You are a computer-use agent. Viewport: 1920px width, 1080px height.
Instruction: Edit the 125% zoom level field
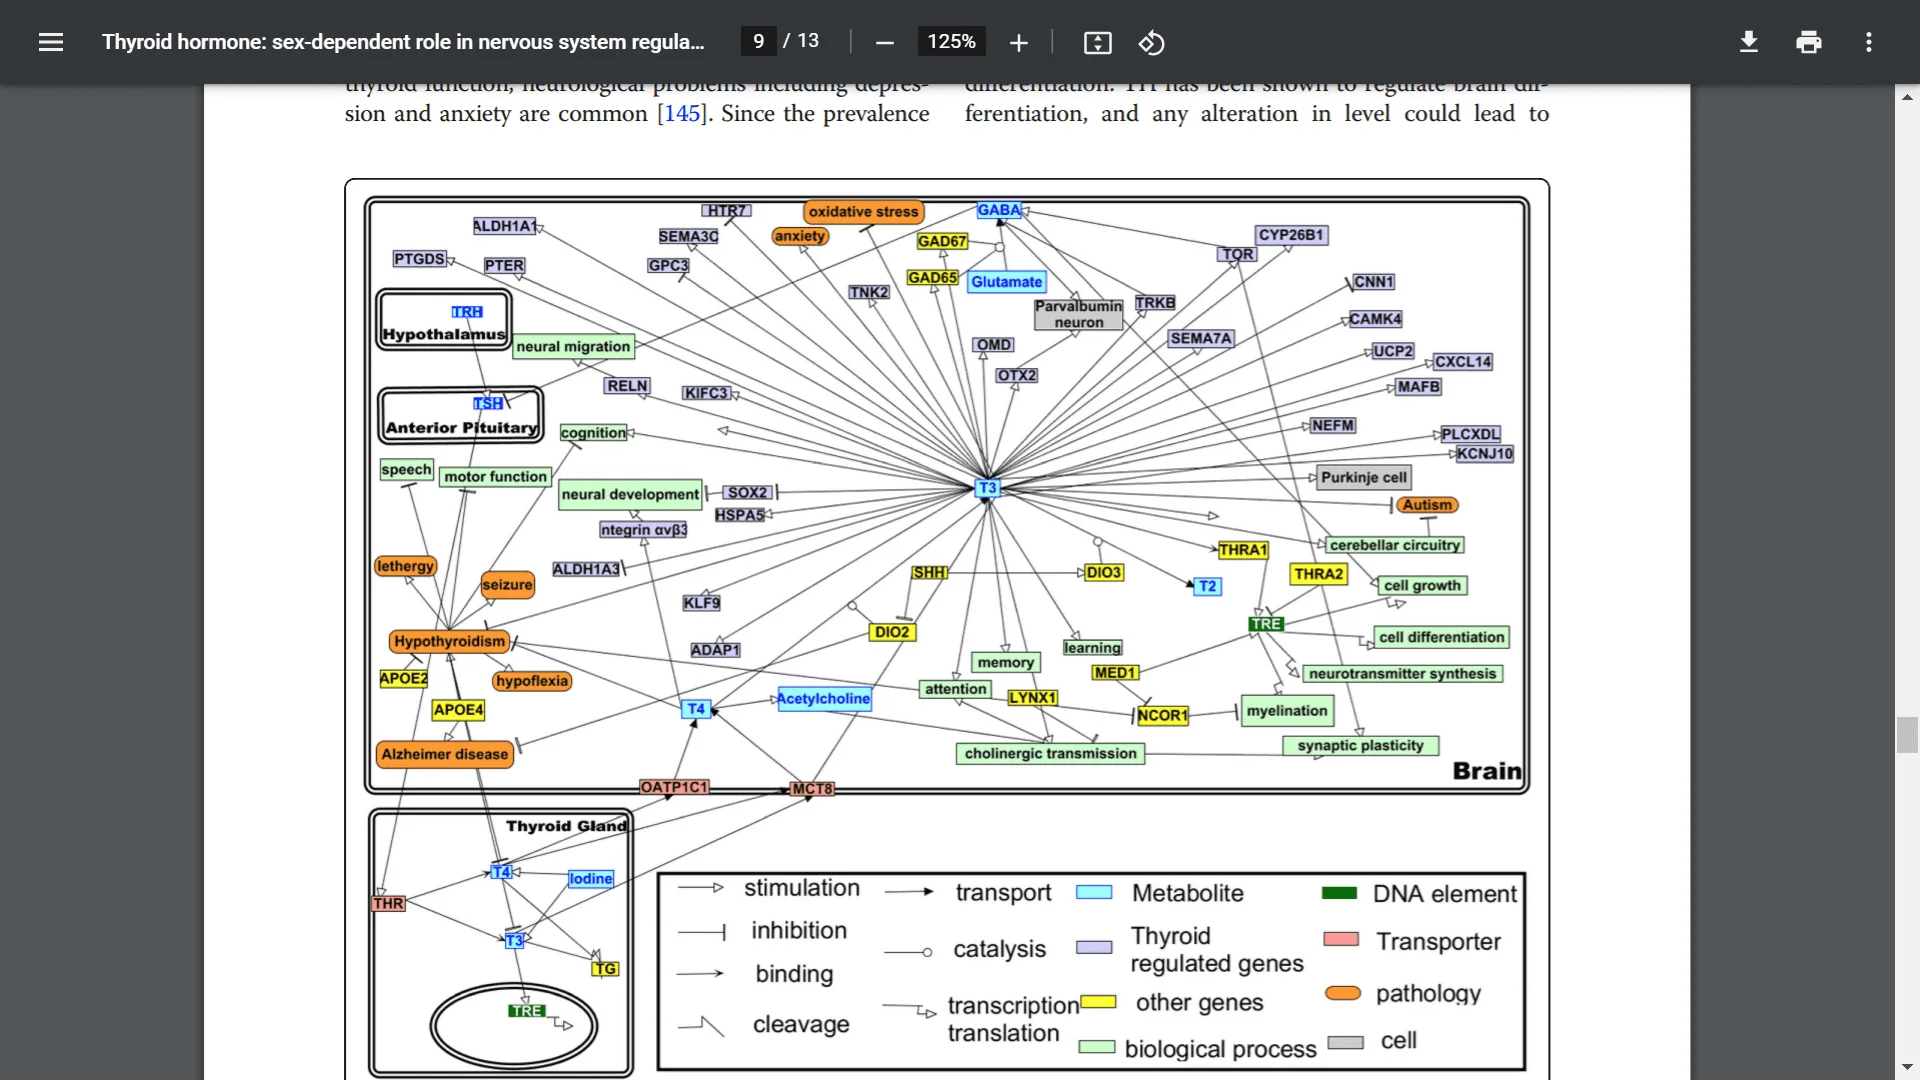tap(951, 41)
